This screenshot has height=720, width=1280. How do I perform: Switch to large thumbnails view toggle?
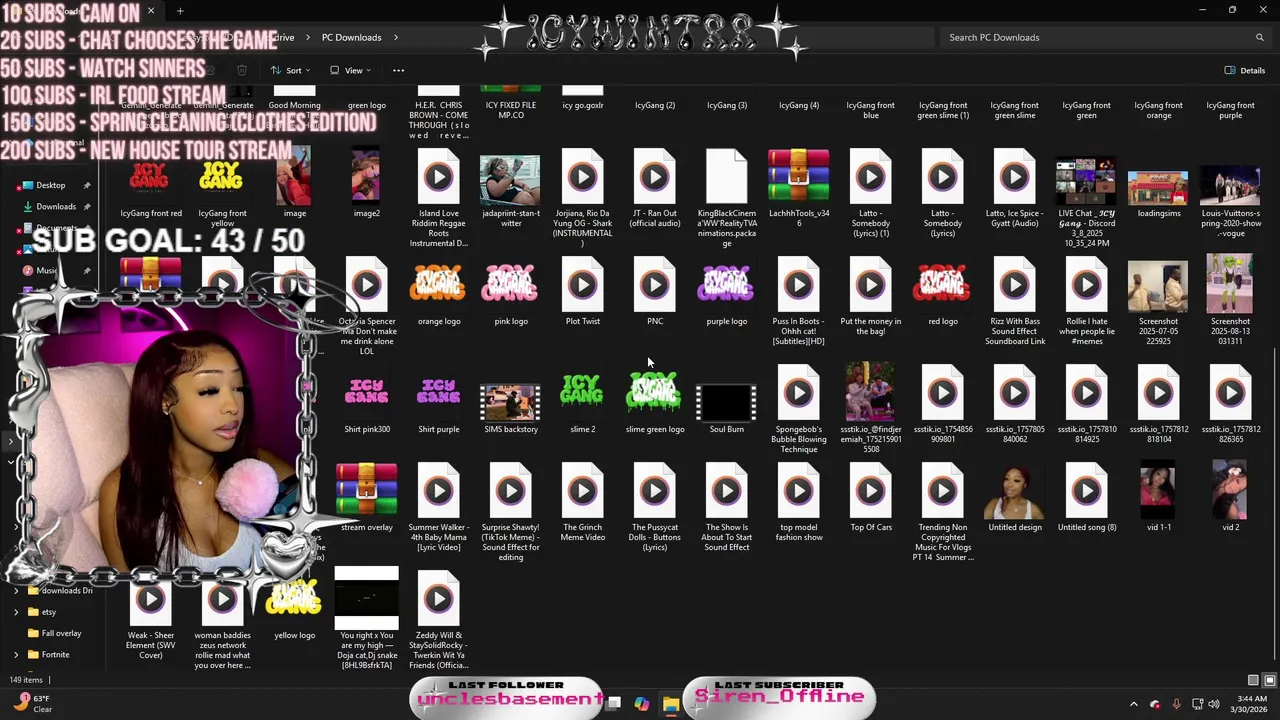1269,680
